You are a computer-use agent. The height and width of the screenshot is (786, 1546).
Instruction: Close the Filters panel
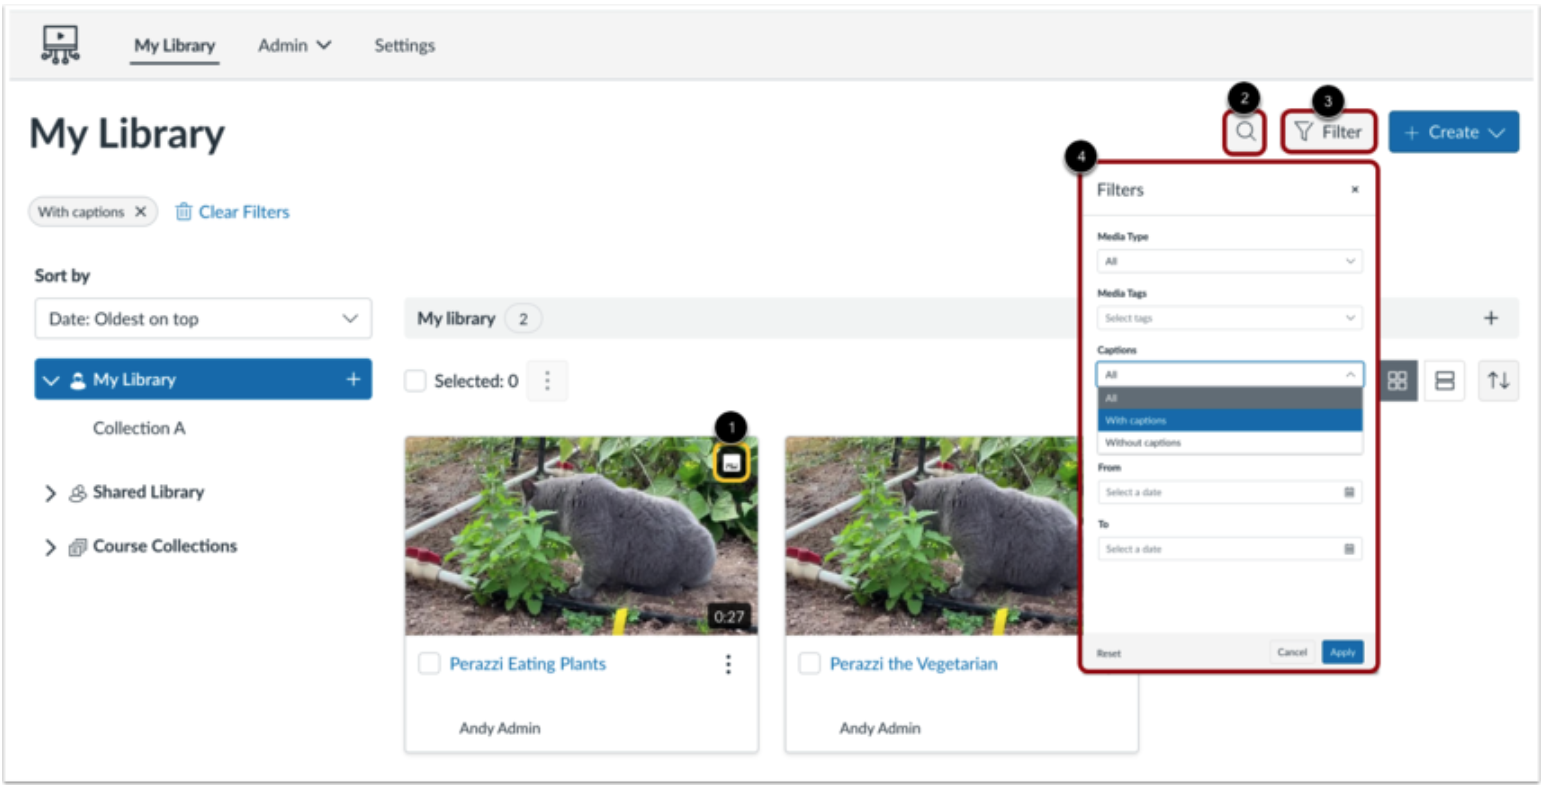point(1355,190)
